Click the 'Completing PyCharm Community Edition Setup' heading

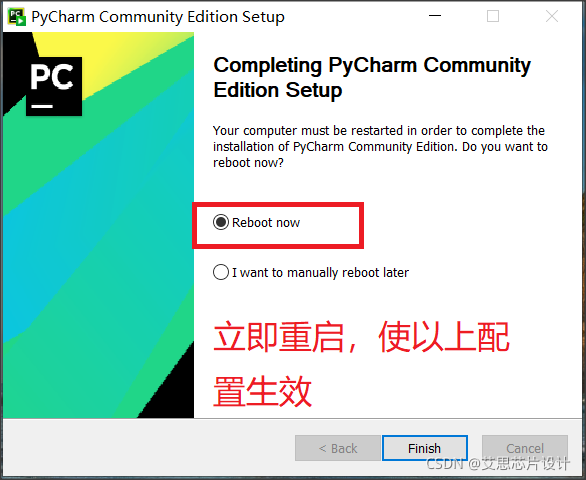click(x=372, y=77)
